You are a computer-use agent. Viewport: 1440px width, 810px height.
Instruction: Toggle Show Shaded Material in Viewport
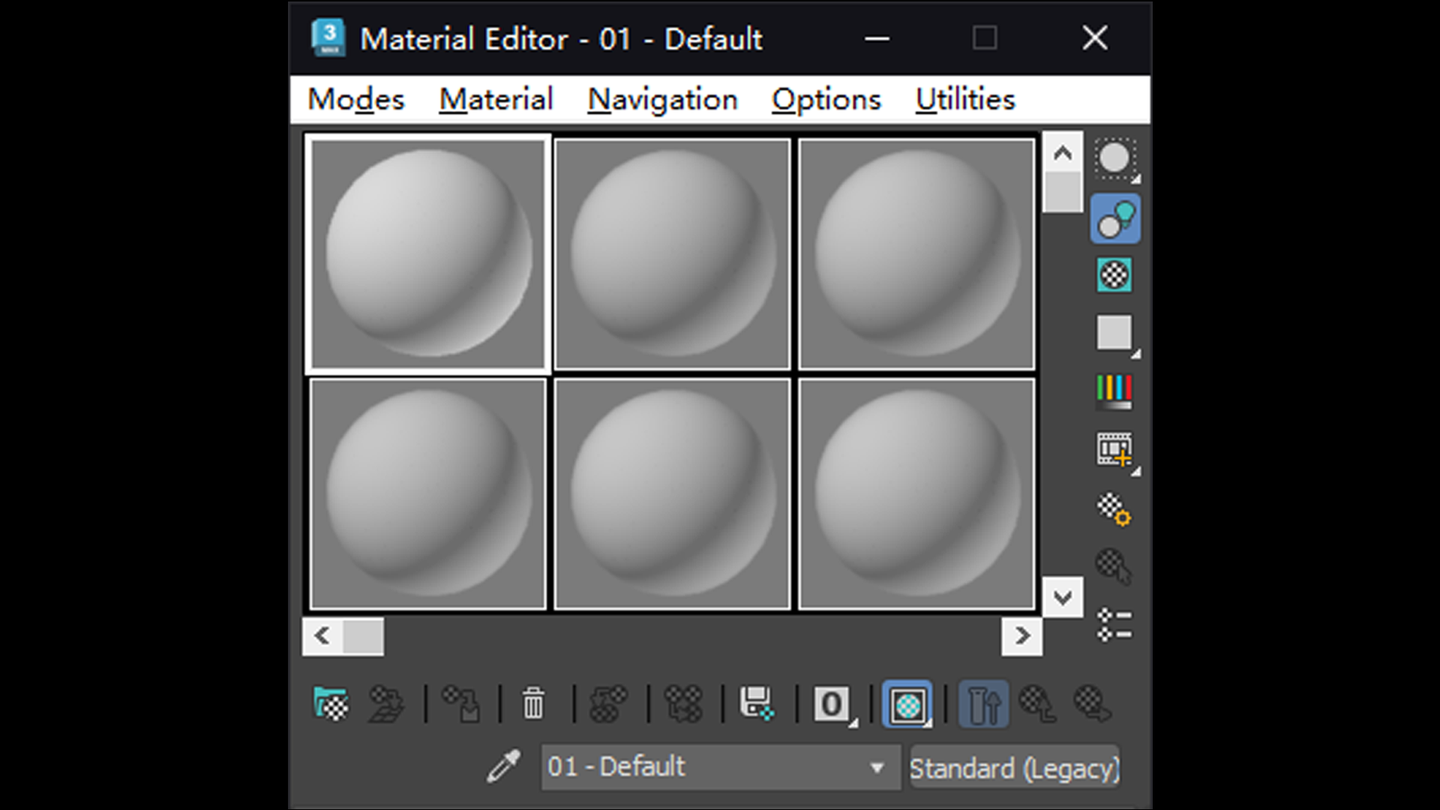pos(908,703)
